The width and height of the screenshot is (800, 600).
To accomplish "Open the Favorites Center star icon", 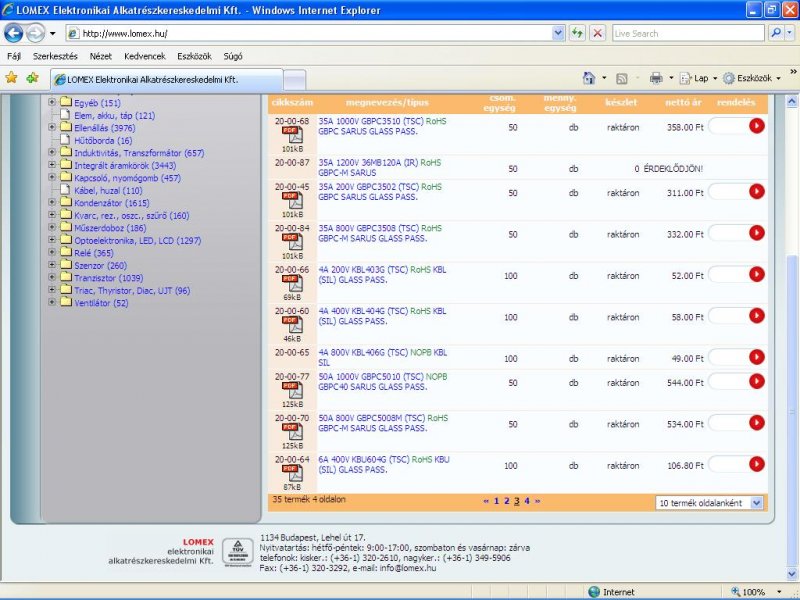I will (x=11, y=78).
